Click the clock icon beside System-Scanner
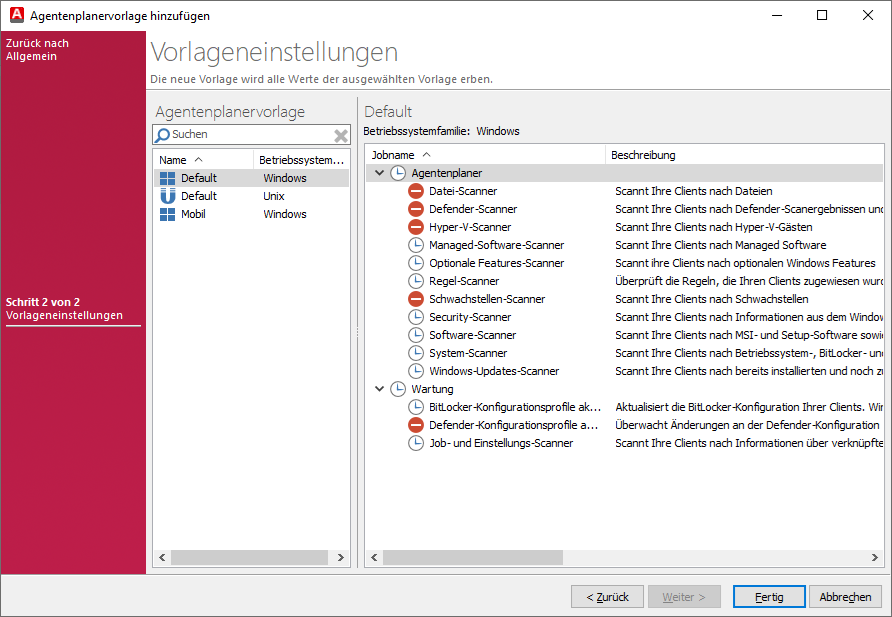The width and height of the screenshot is (892, 617). [x=416, y=353]
